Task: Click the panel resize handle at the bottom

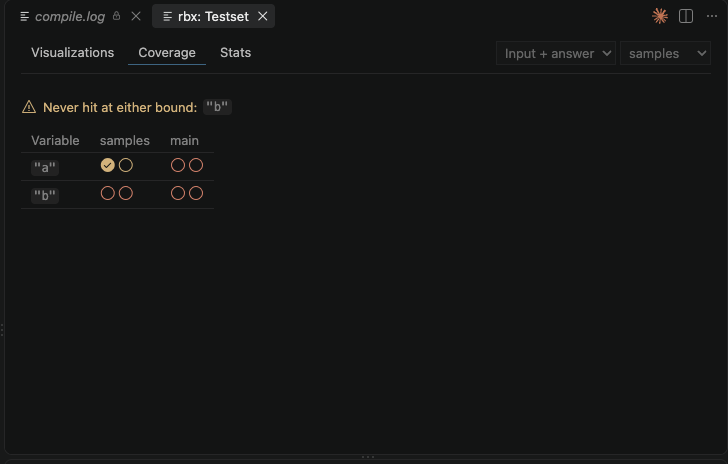Action: click(368, 457)
